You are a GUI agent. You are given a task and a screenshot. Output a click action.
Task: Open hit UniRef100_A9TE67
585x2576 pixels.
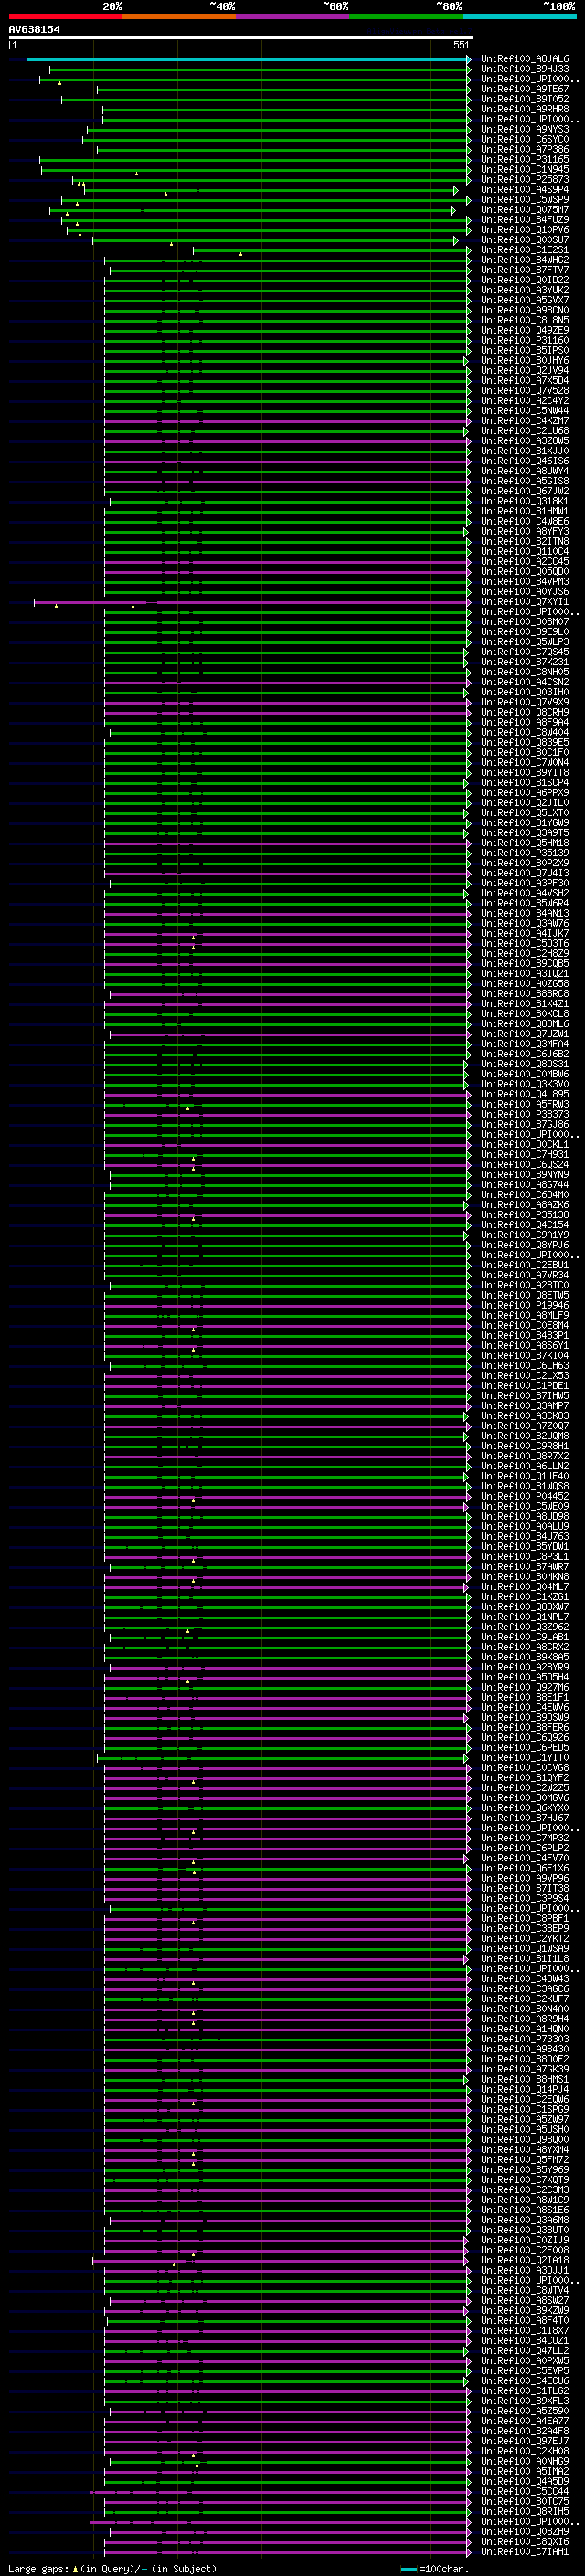[524, 89]
